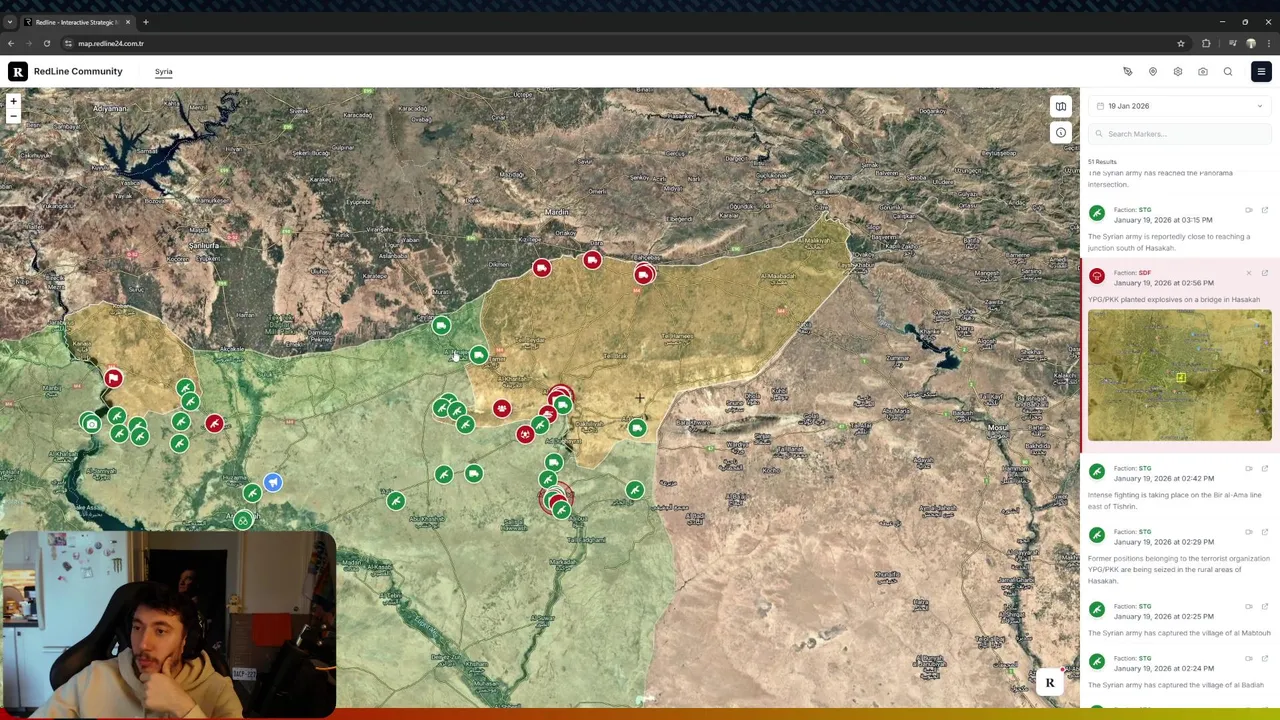Play video for 02:29 PM STG entry
The image size is (1280, 720).
point(1248,532)
